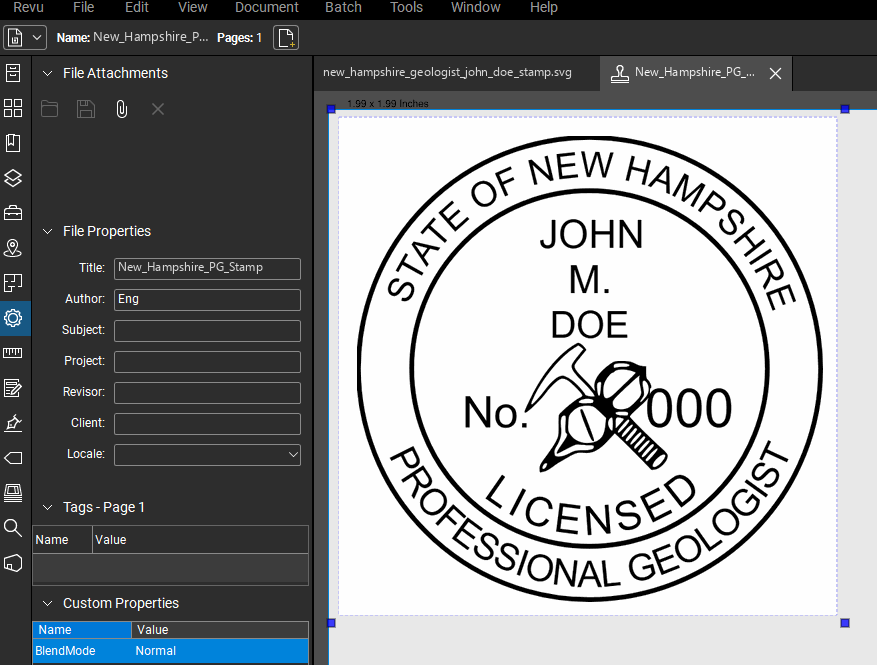Viewport: 877px width, 665px height.
Task: Open the Revu menu
Action: point(29,7)
